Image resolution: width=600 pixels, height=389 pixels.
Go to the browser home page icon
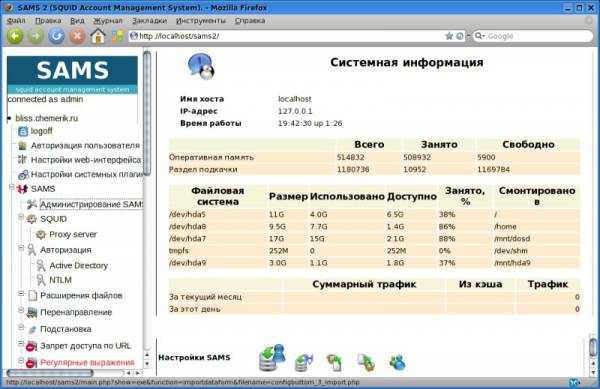[x=98, y=36]
